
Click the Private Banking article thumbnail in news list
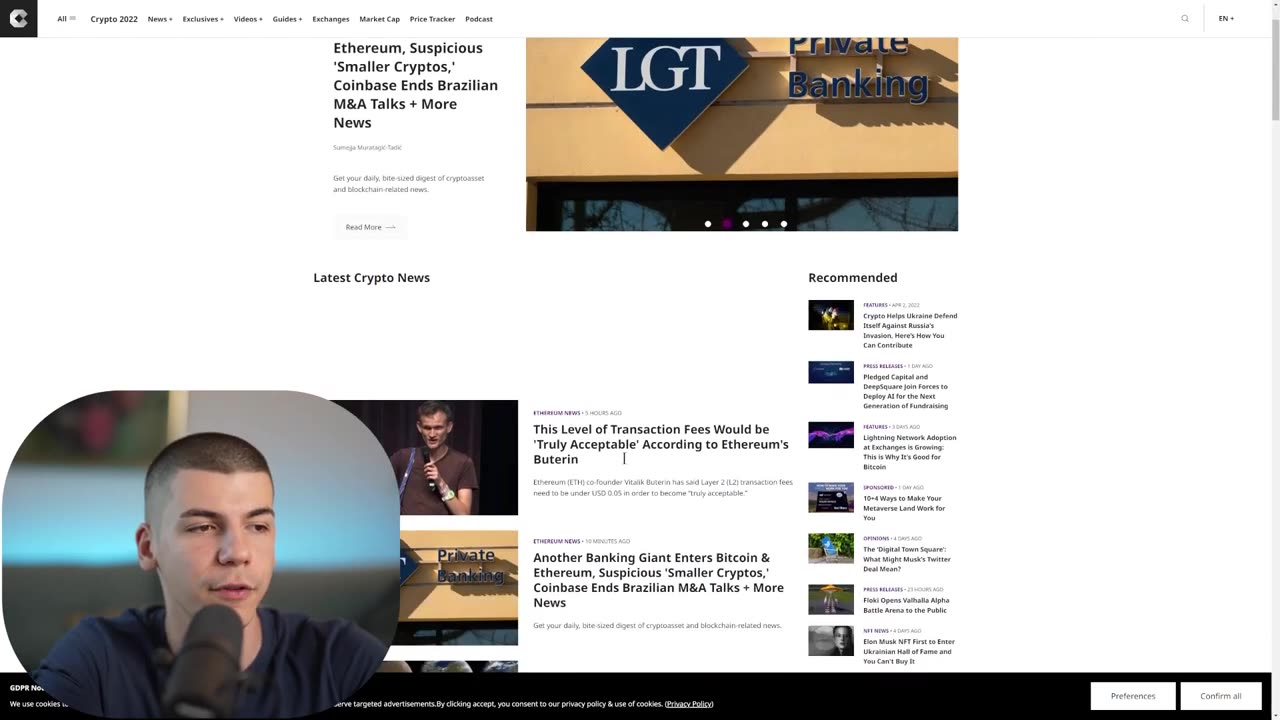pos(459,588)
